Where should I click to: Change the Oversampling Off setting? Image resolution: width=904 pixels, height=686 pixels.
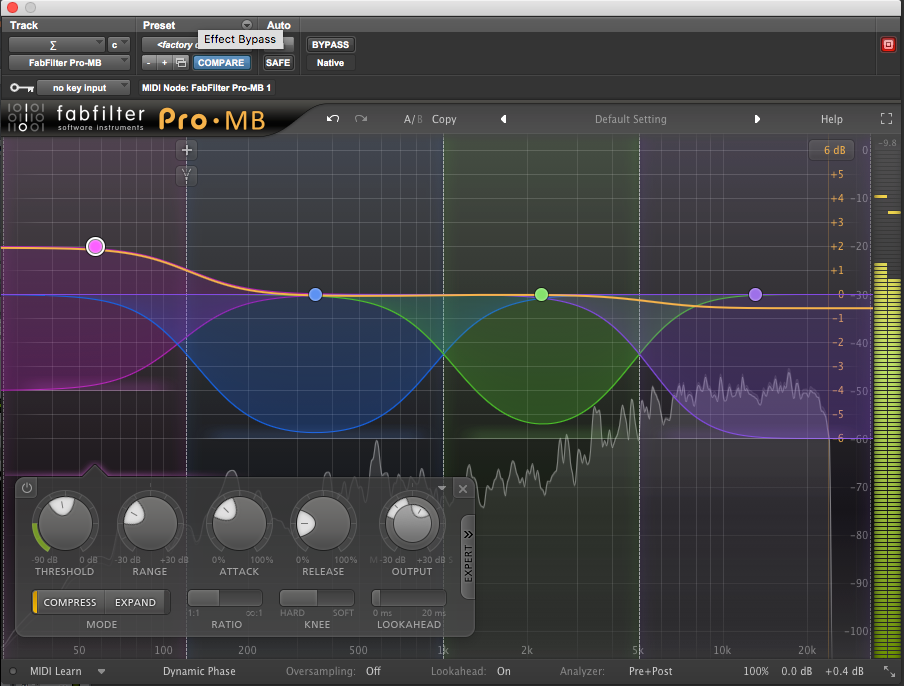click(x=373, y=671)
